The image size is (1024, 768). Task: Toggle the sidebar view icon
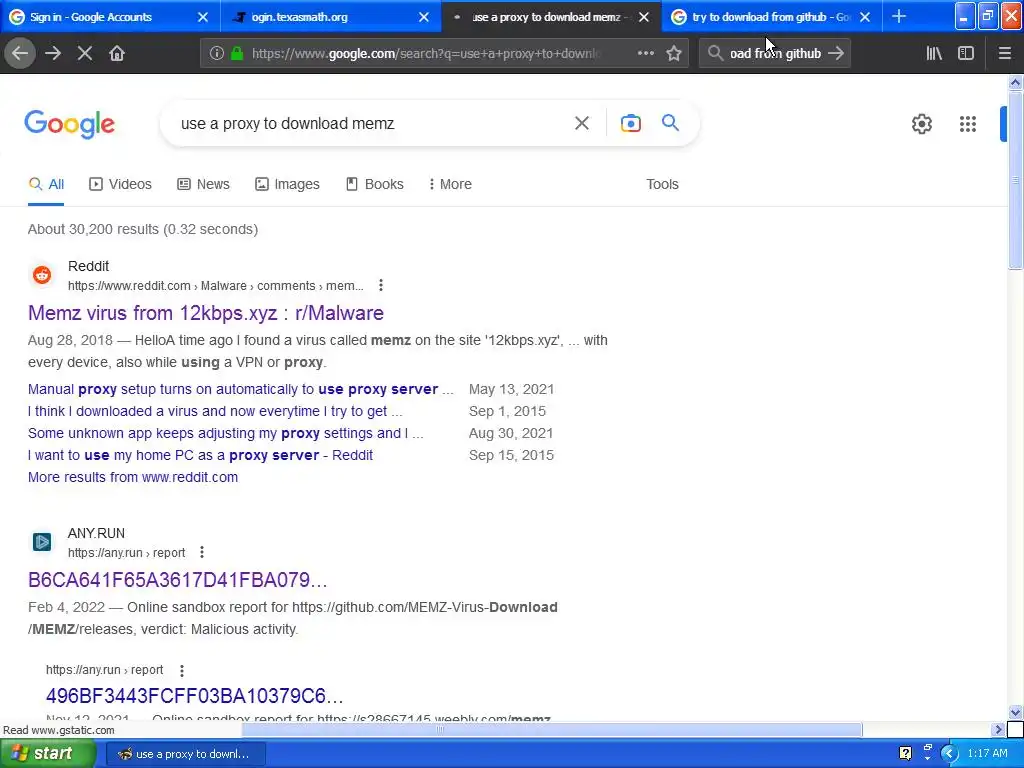(966, 53)
